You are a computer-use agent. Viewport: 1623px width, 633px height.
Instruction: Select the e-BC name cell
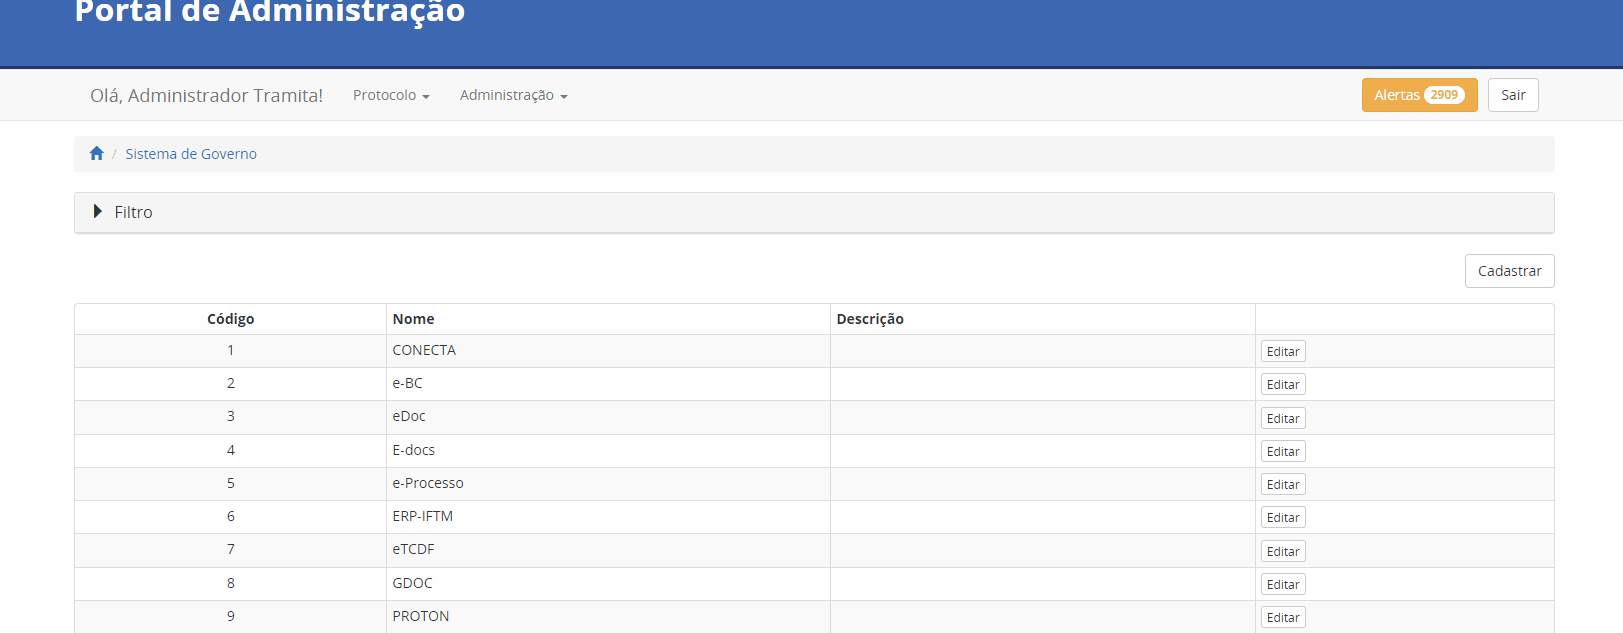(608, 384)
